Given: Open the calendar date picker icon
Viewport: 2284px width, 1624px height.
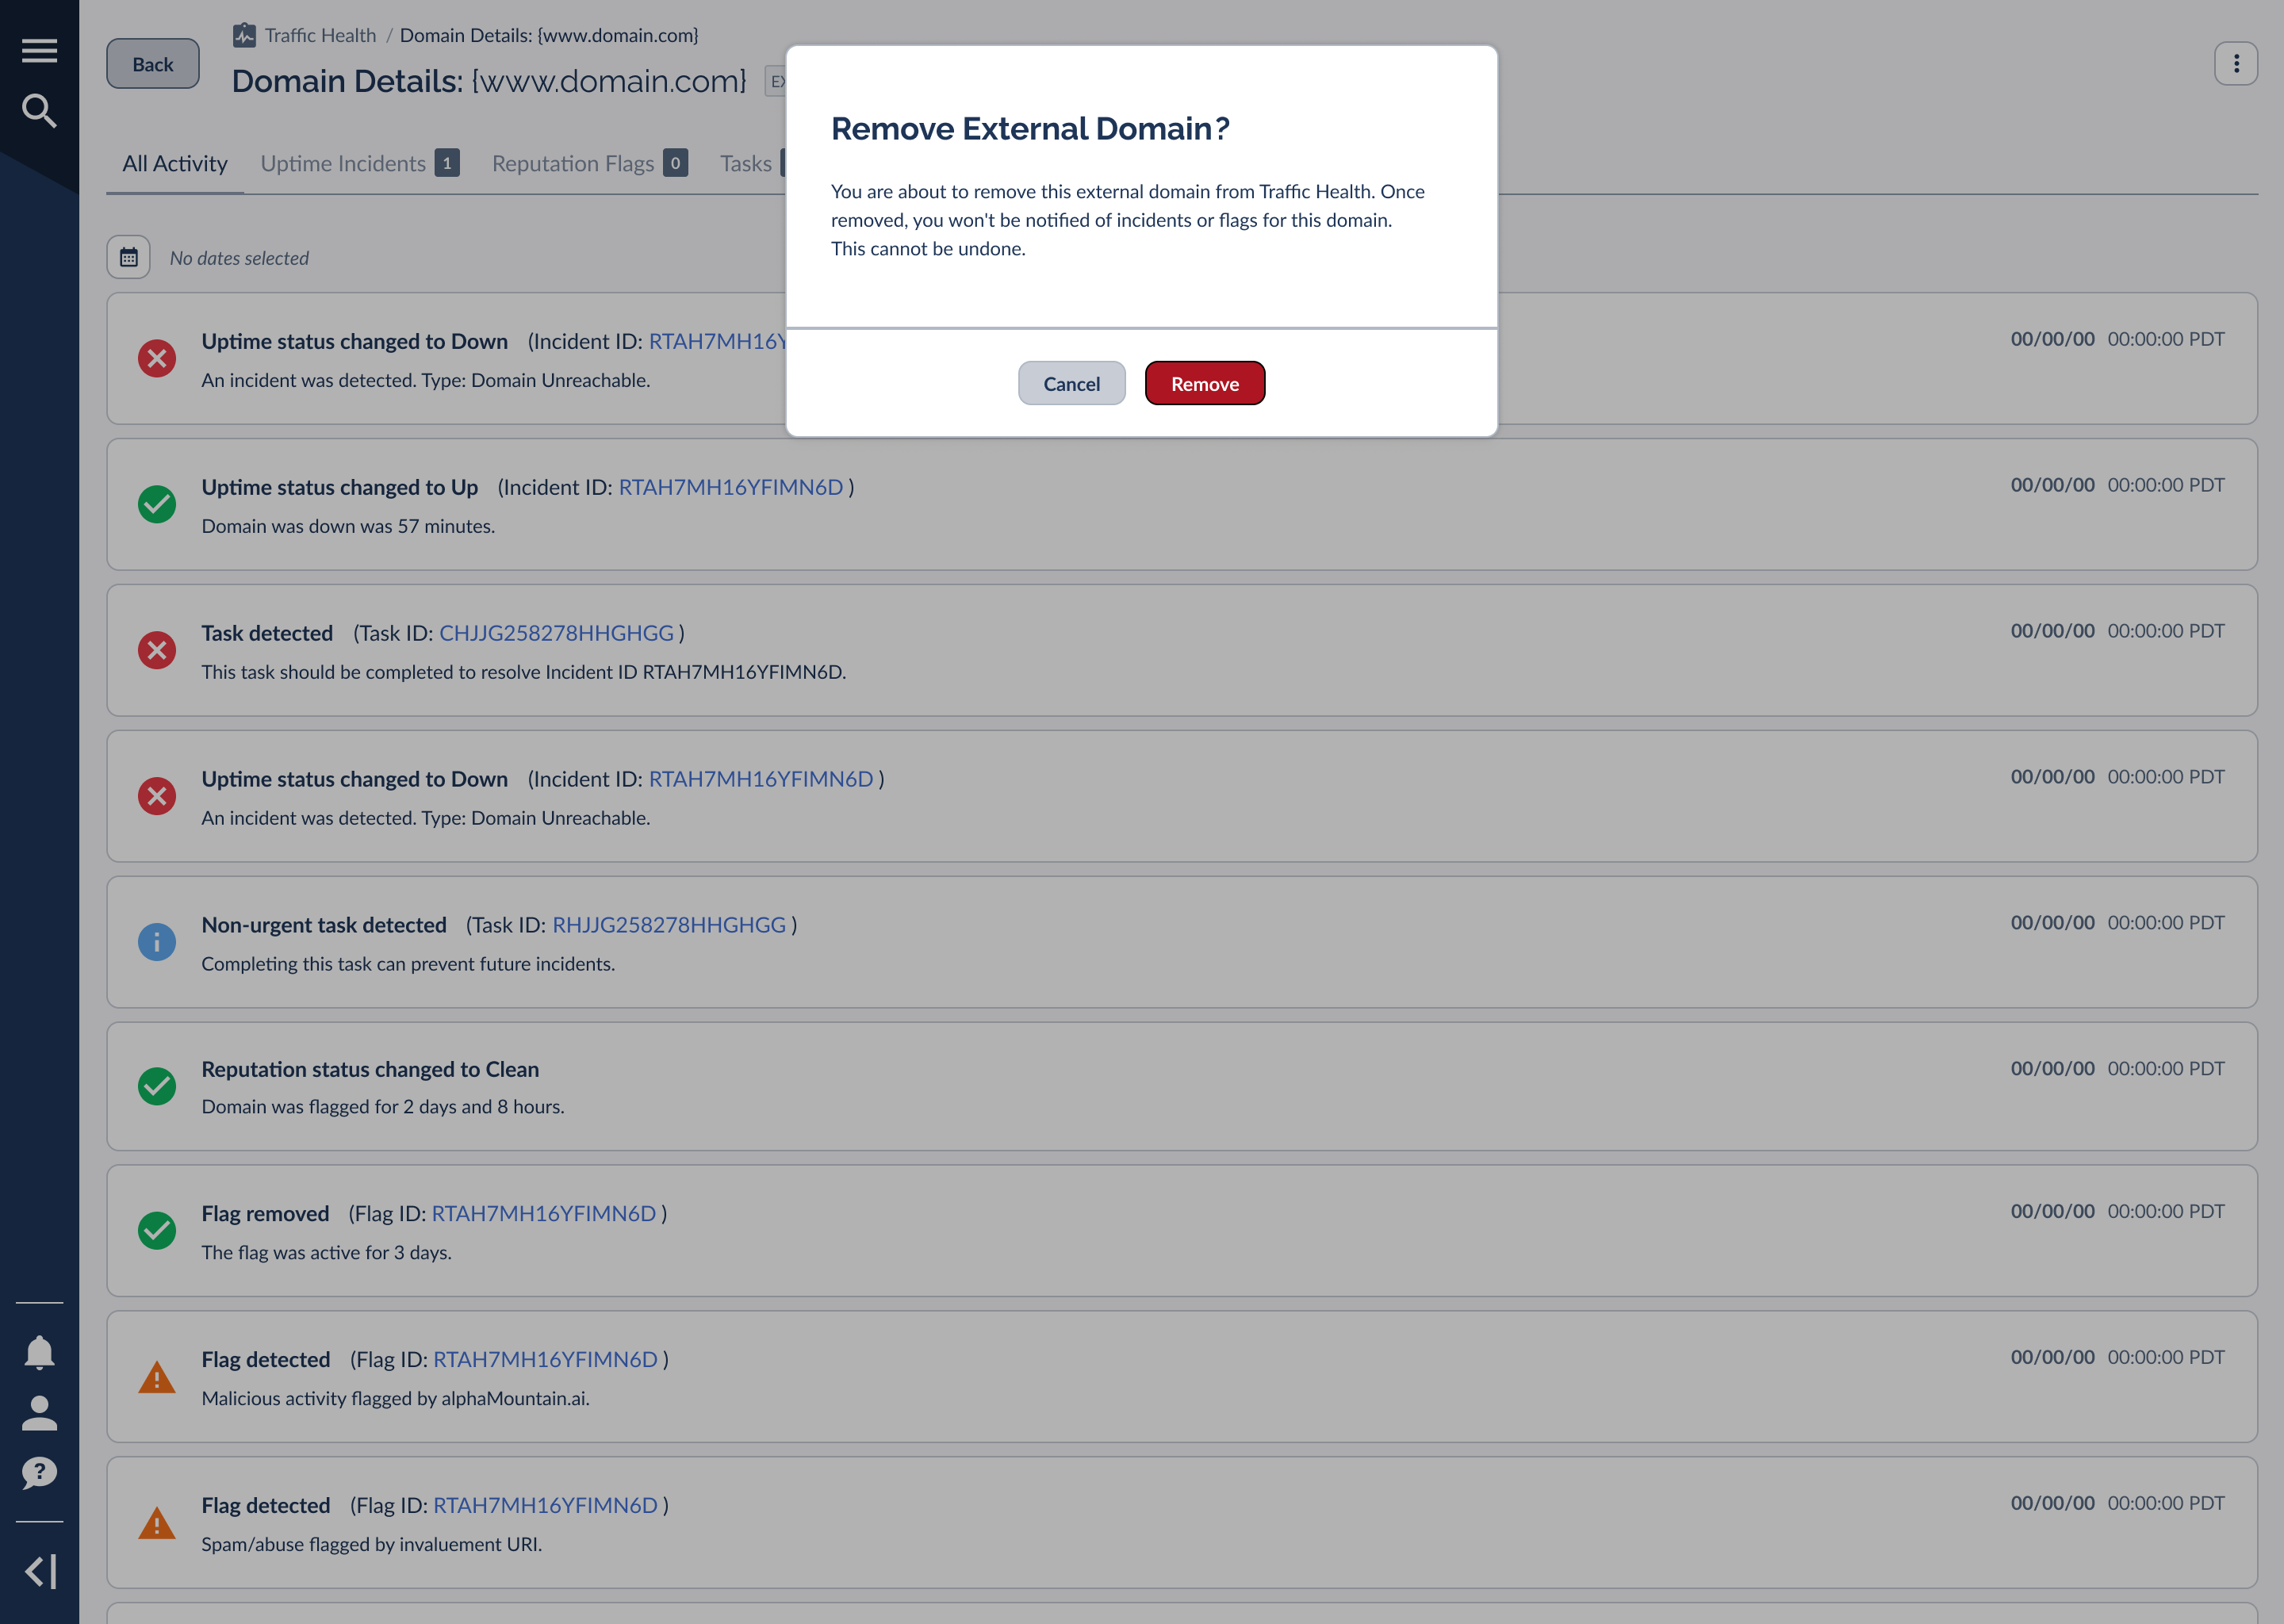Looking at the screenshot, I should click(x=129, y=257).
